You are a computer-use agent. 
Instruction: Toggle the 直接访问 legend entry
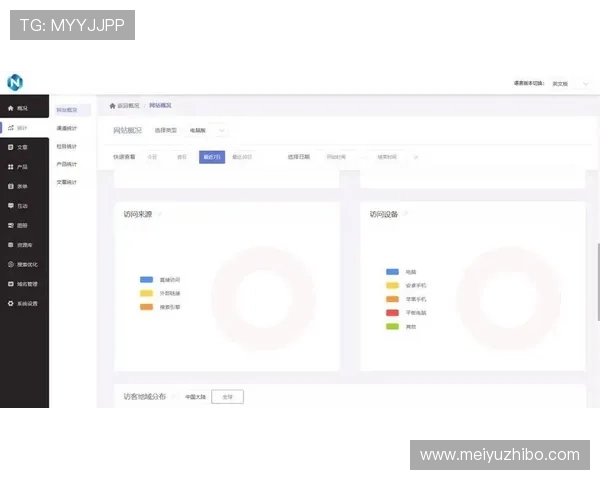tap(160, 280)
